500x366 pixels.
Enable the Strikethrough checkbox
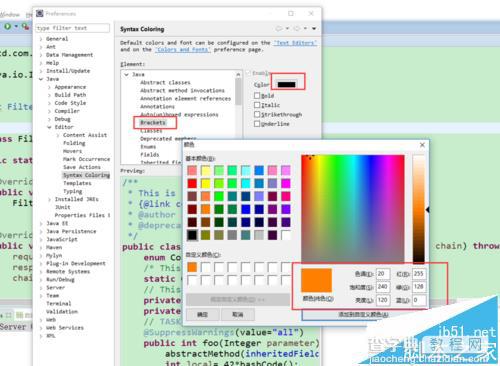pos(257,114)
